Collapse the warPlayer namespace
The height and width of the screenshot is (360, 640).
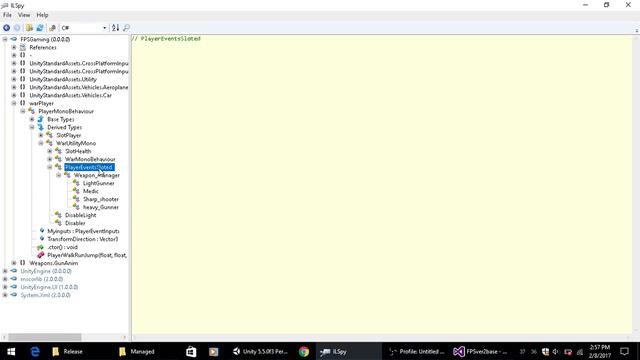coord(14,103)
